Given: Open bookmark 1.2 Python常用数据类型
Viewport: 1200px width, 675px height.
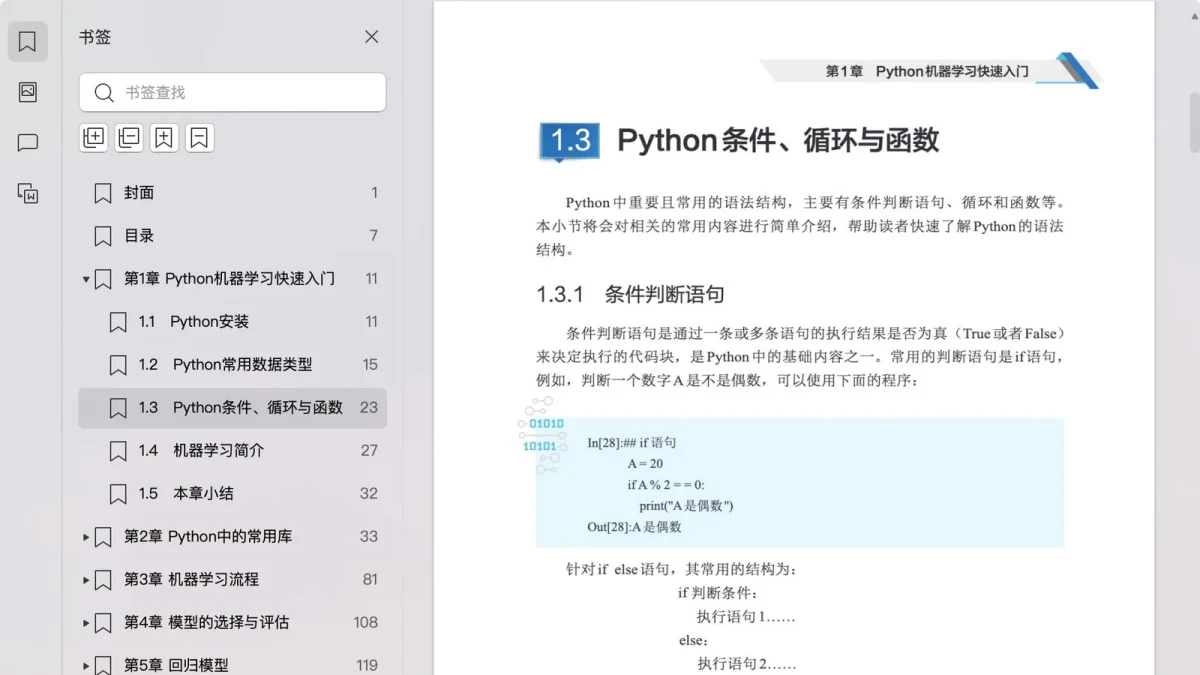Looking at the screenshot, I should point(232,365).
